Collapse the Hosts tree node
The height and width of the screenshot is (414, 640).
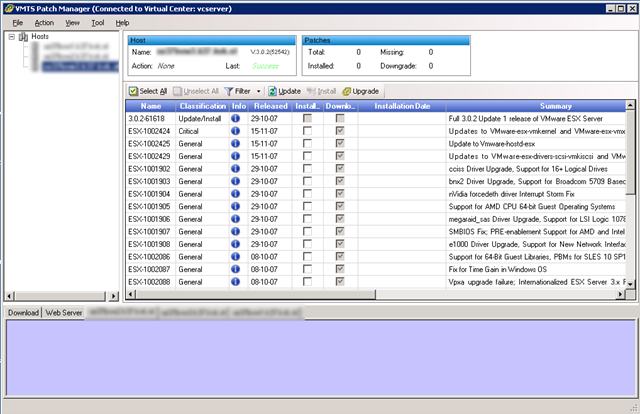pyautogui.click(x=11, y=37)
